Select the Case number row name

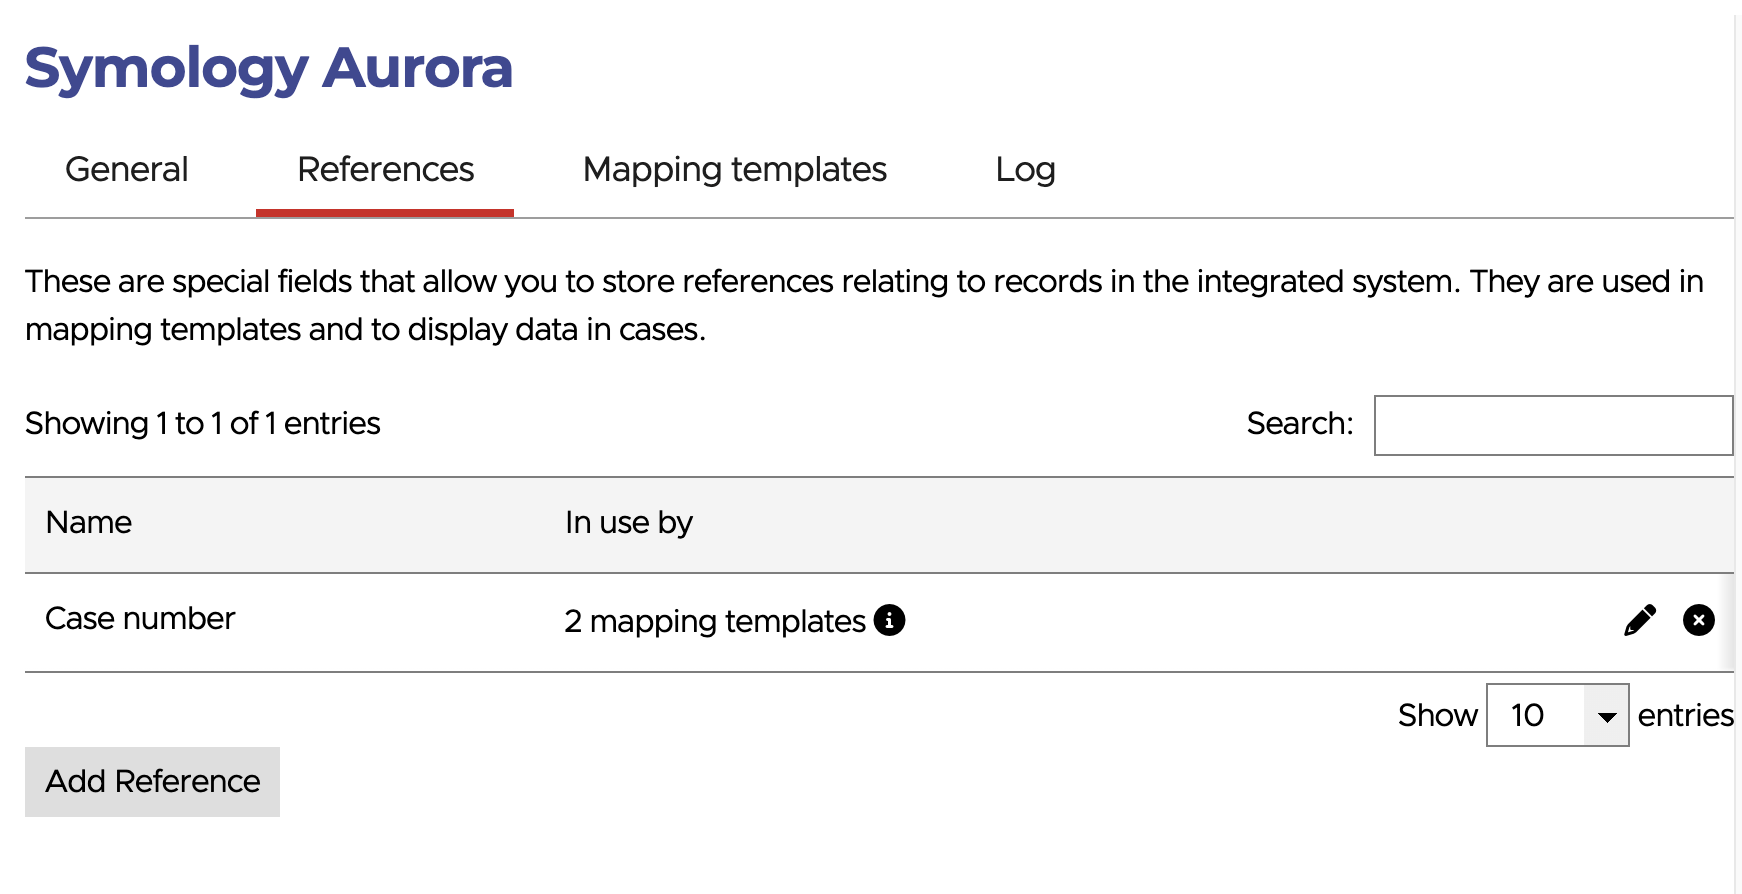(x=140, y=619)
